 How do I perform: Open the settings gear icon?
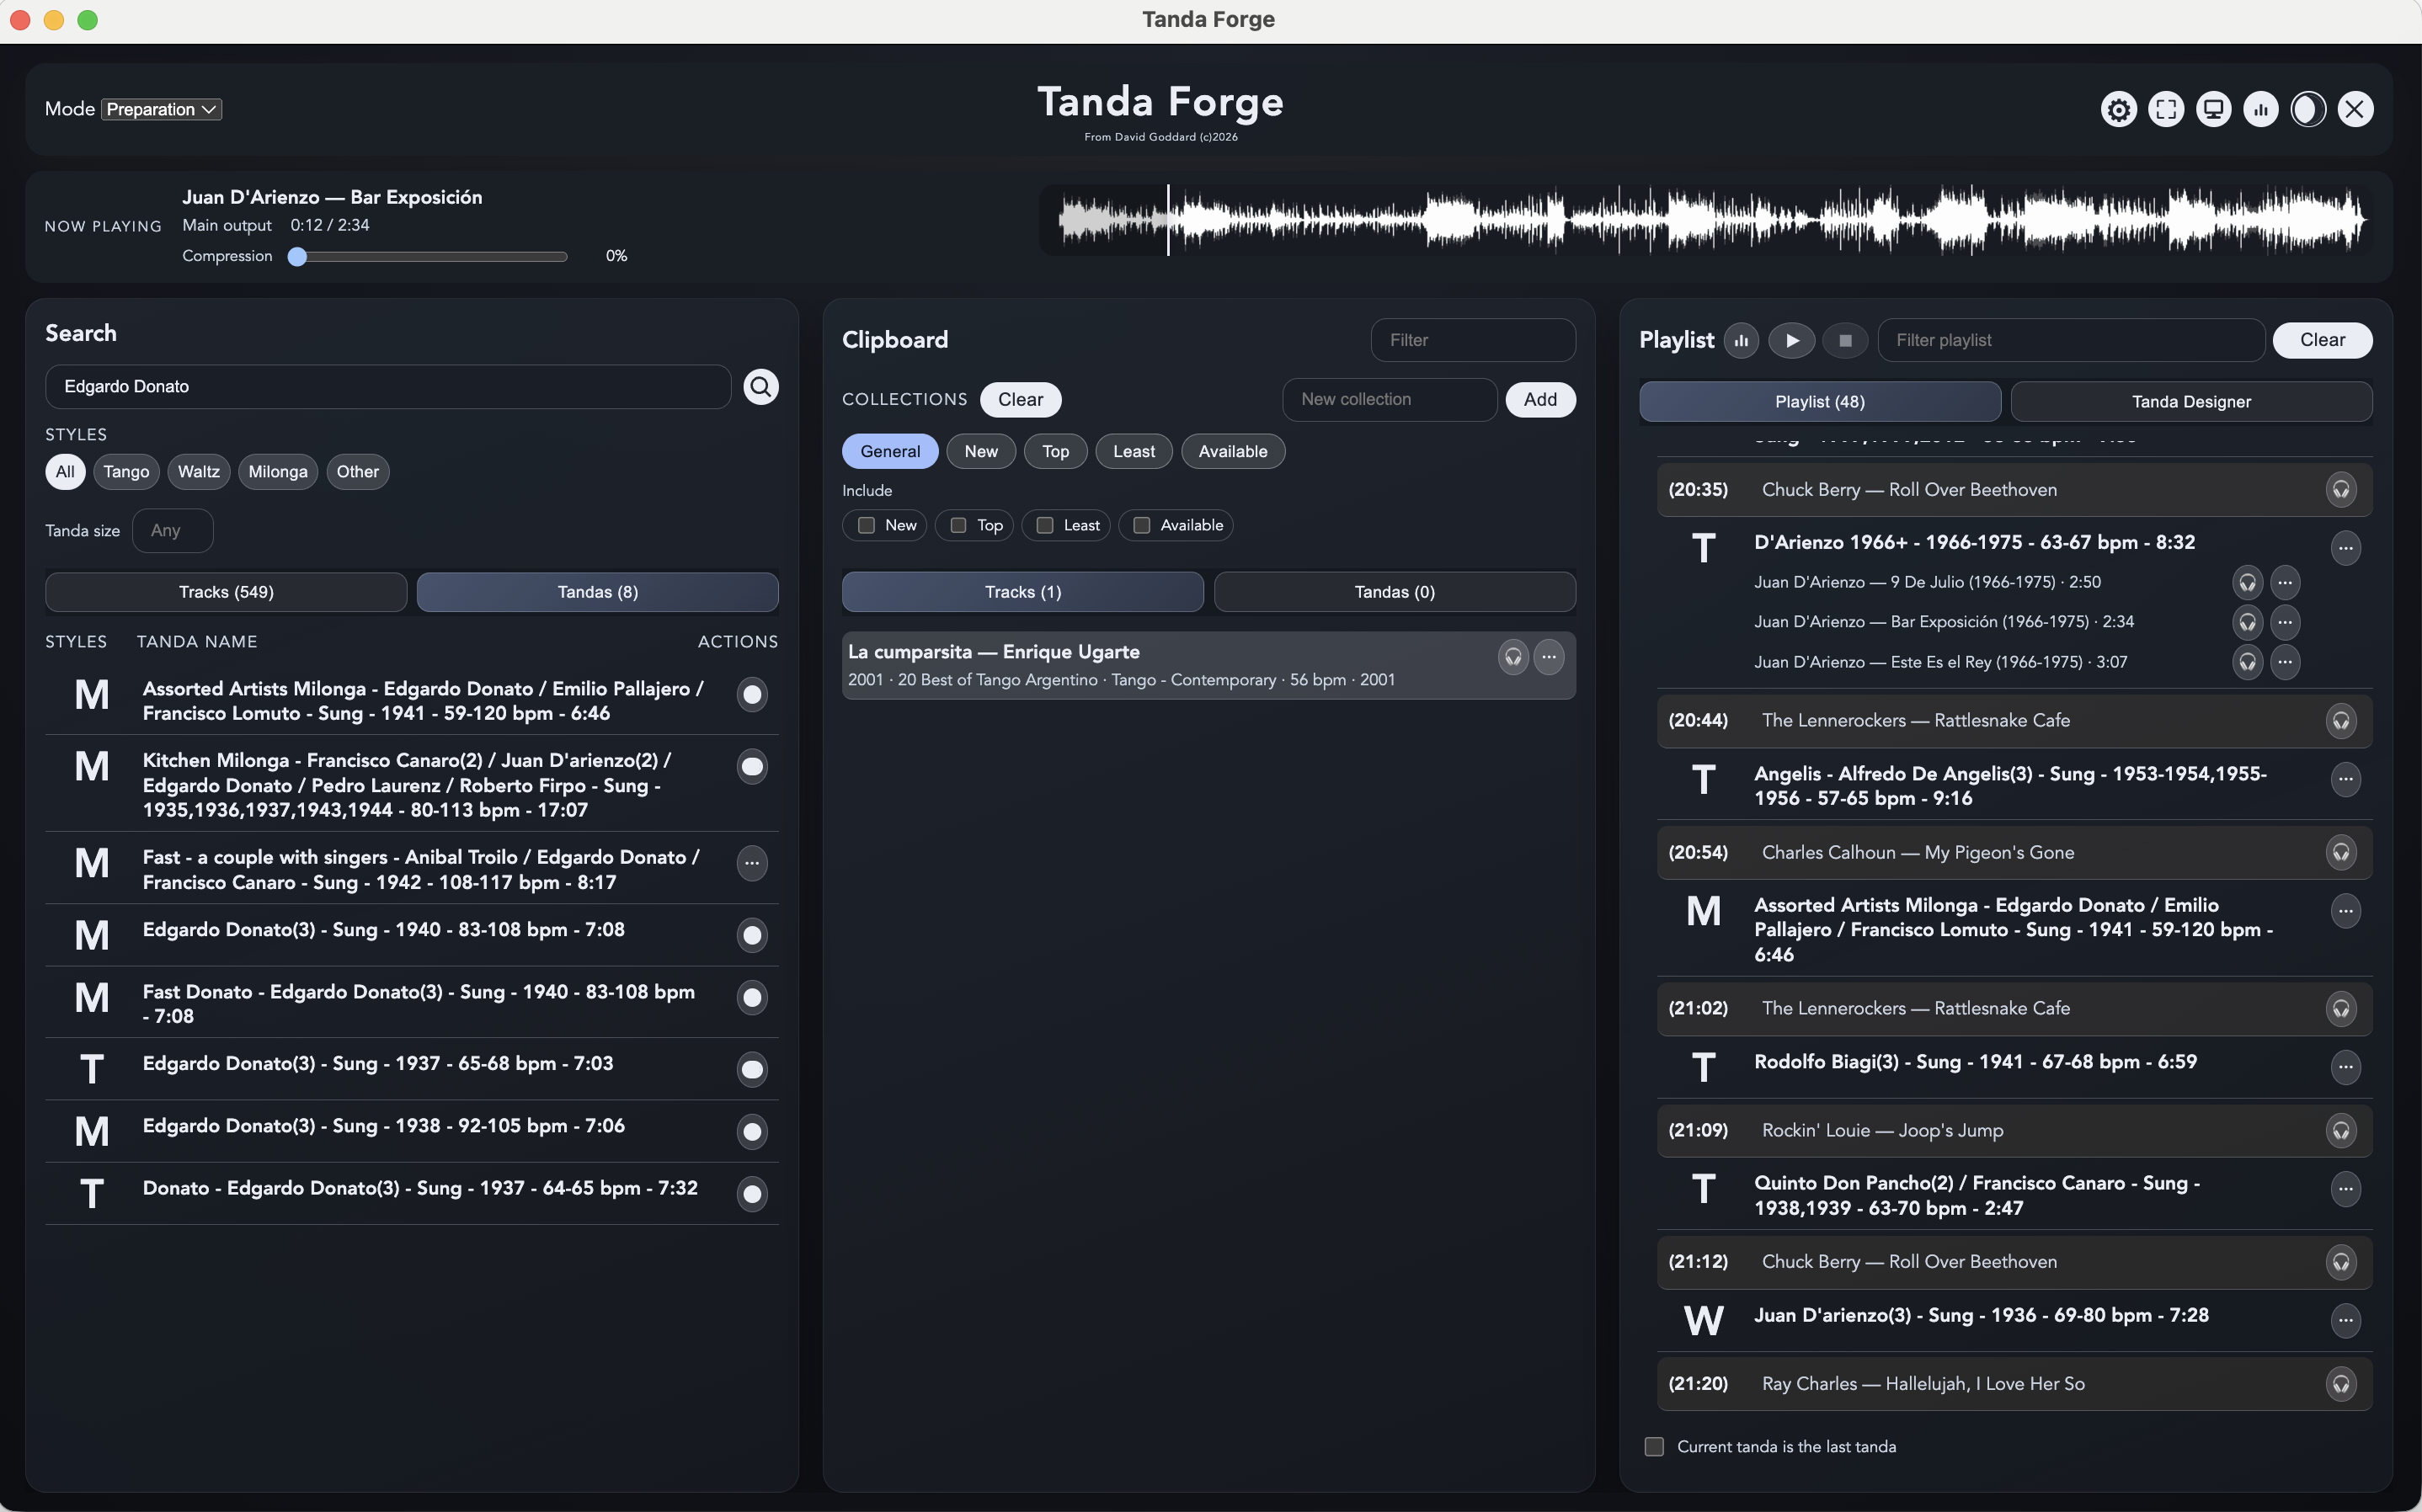tap(2118, 109)
